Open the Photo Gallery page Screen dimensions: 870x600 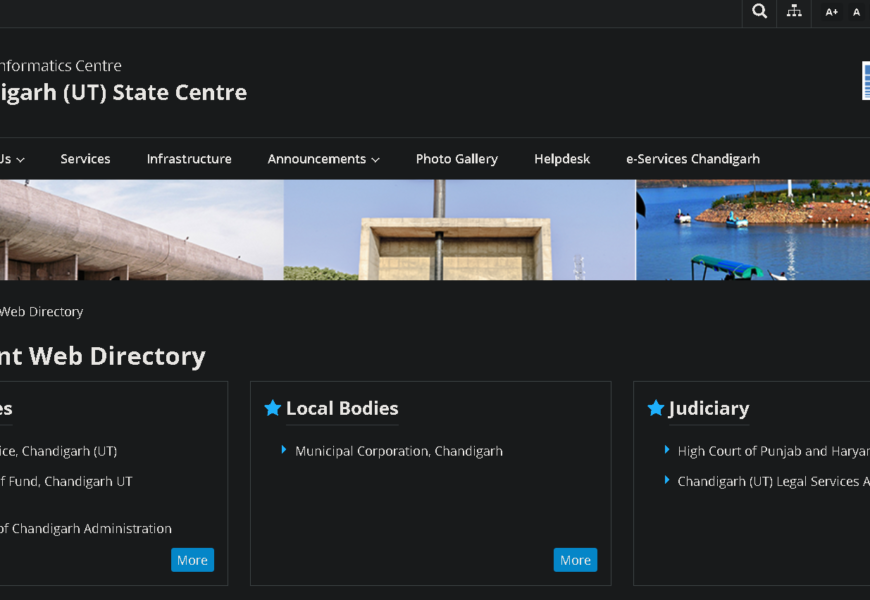456,159
